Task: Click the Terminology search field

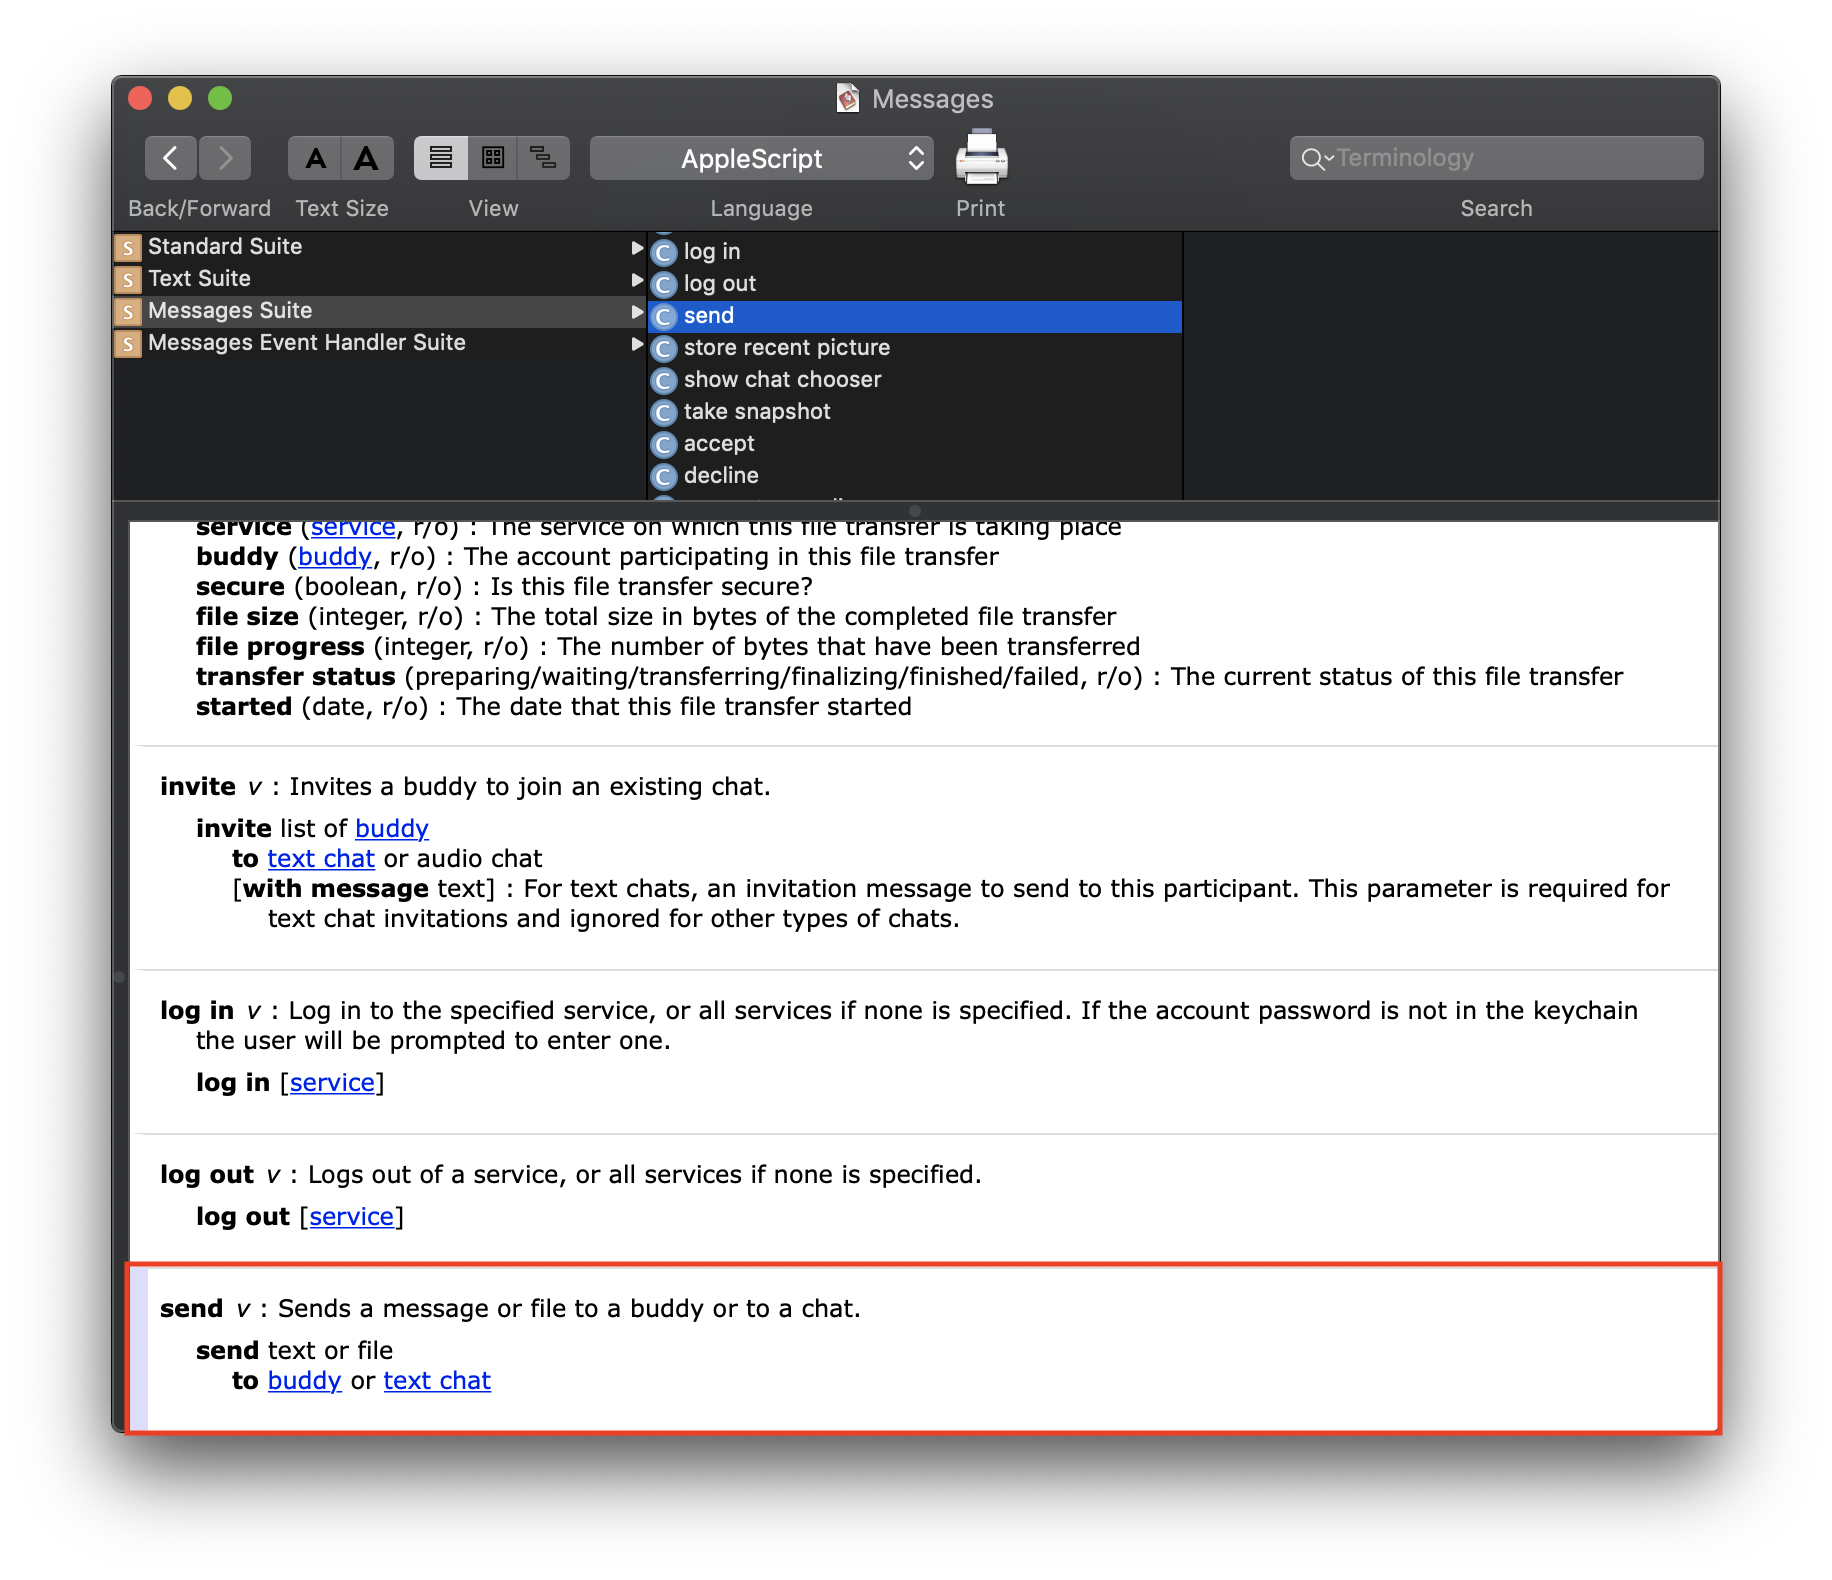Action: point(1497,158)
